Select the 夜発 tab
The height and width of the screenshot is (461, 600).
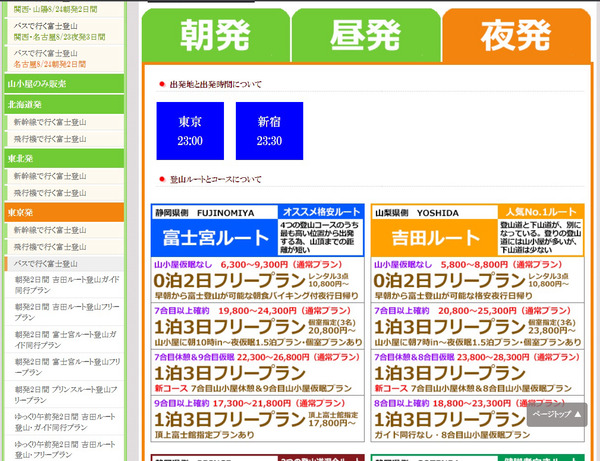click(516, 35)
